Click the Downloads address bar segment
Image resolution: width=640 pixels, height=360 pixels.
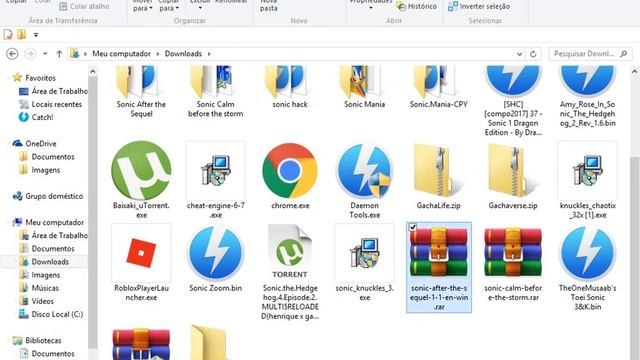183,54
